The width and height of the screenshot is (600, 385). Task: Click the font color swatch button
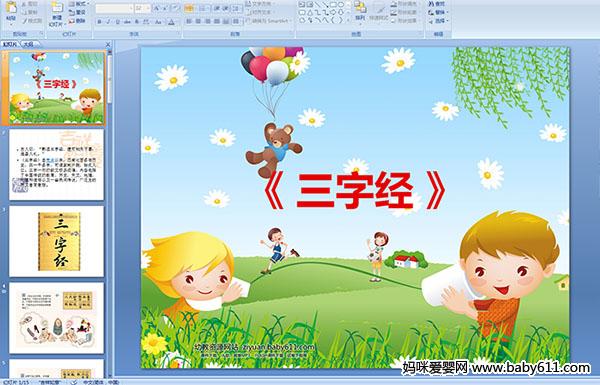click(x=171, y=22)
